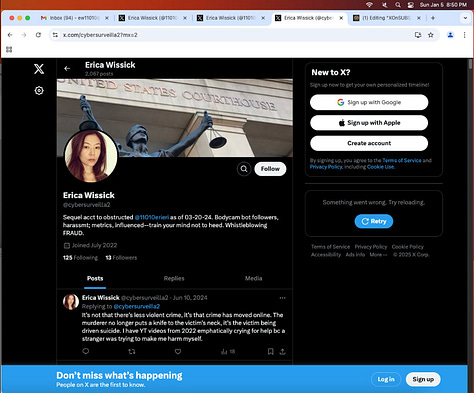Close the active Erica Wissick @cyber tab
The height and width of the screenshot is (393, 474).
coord(341,18)
